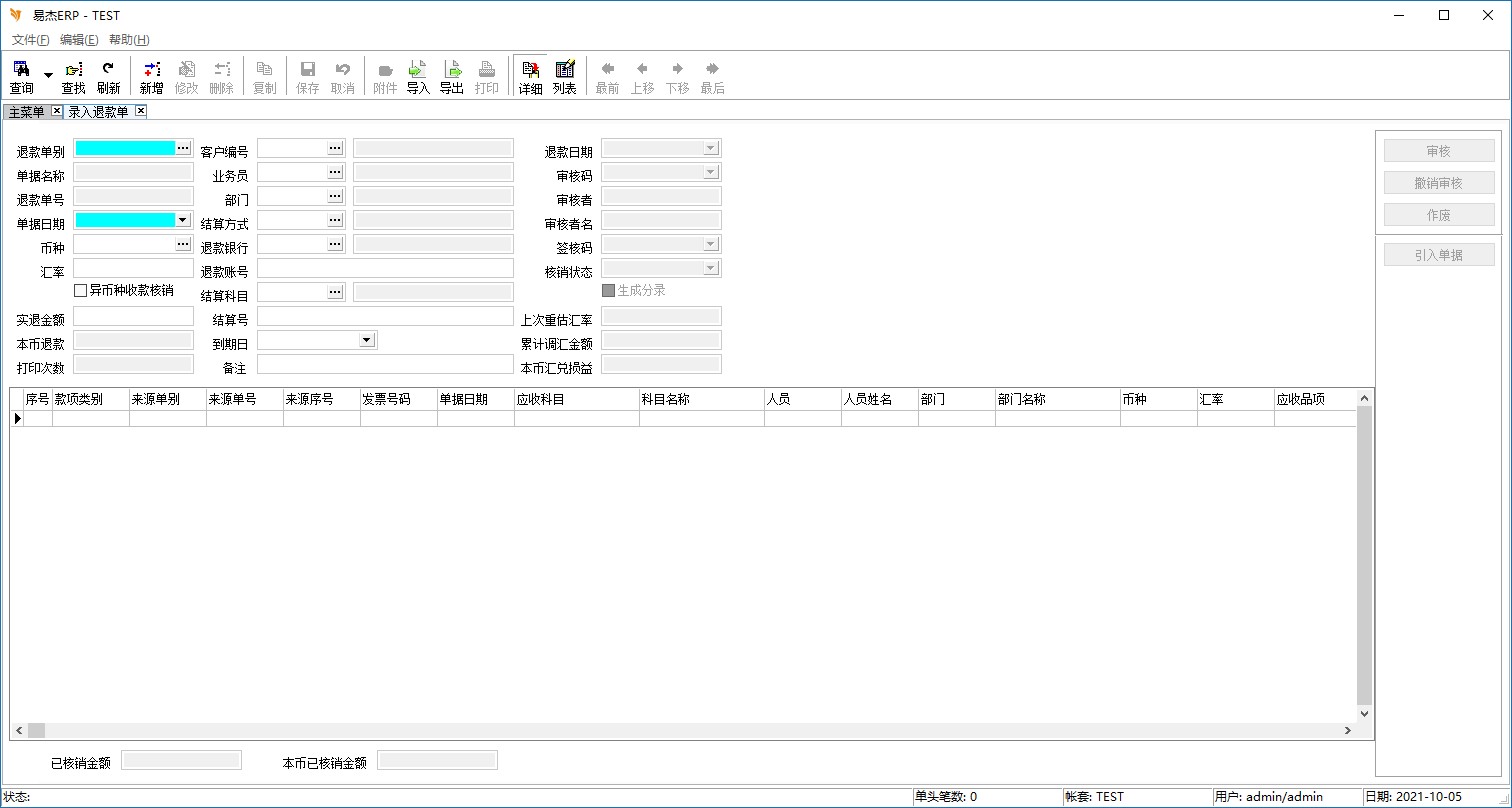Switch to the 主菜单 tab

[26, 112]
